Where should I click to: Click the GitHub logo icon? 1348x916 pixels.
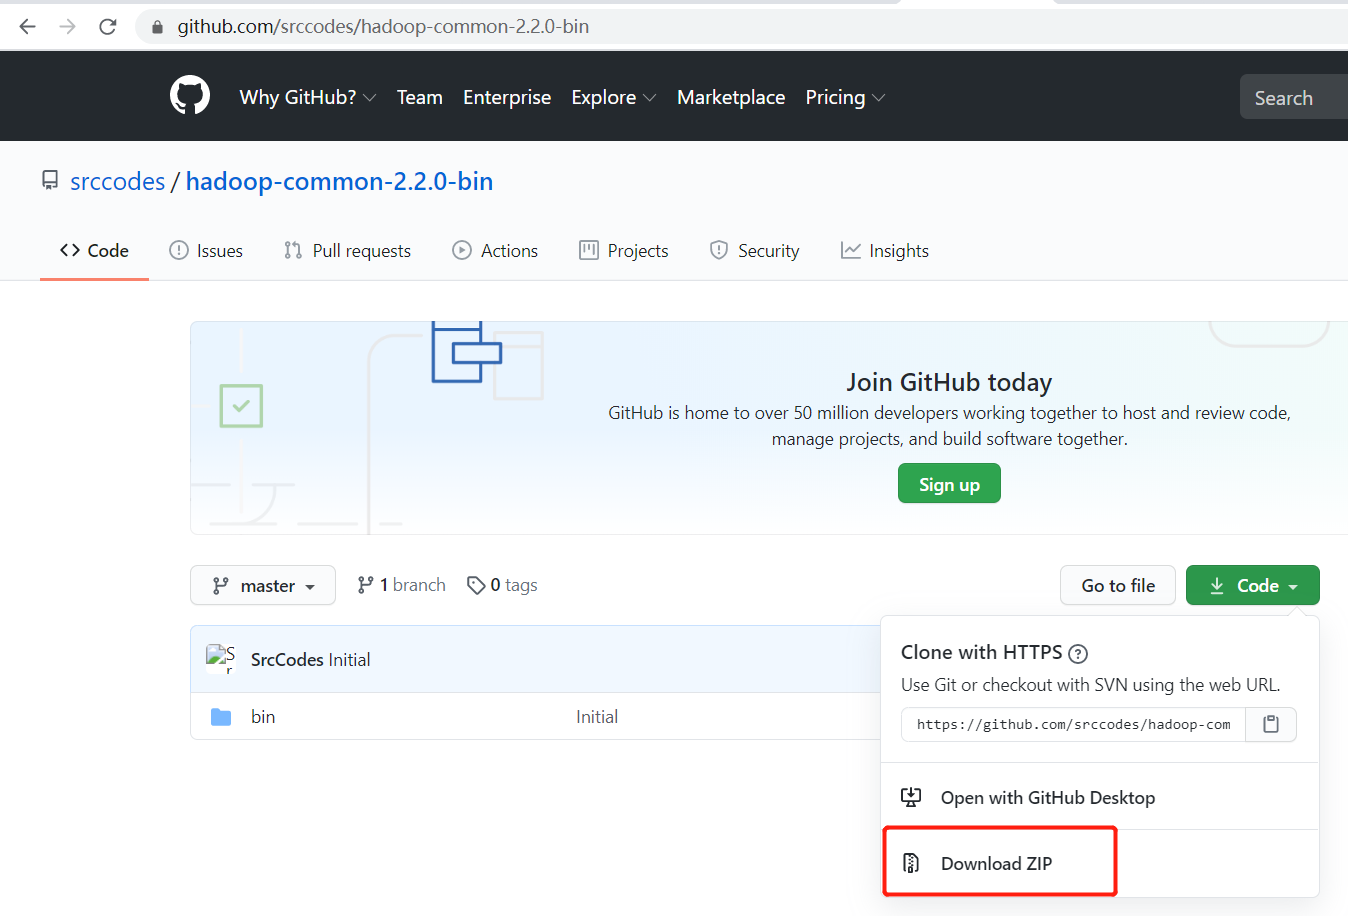tap(189, 95)
